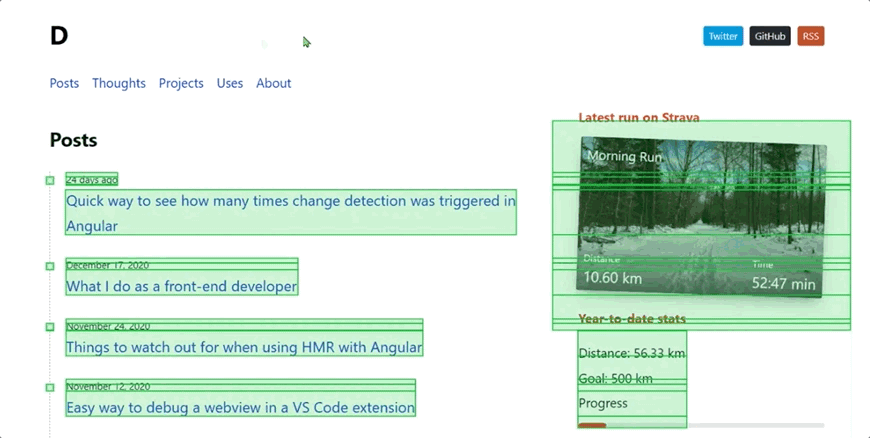This screenshot has width=870, height=438.
Task: Open the RSS feed button
Action: (810, 36)
